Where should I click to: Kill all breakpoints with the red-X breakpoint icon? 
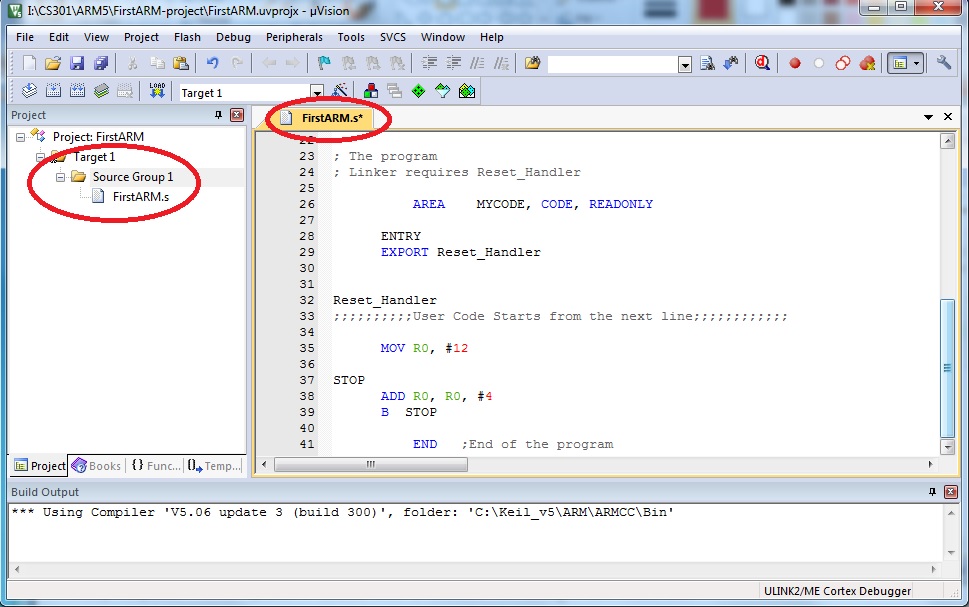[x=867, y=63]
